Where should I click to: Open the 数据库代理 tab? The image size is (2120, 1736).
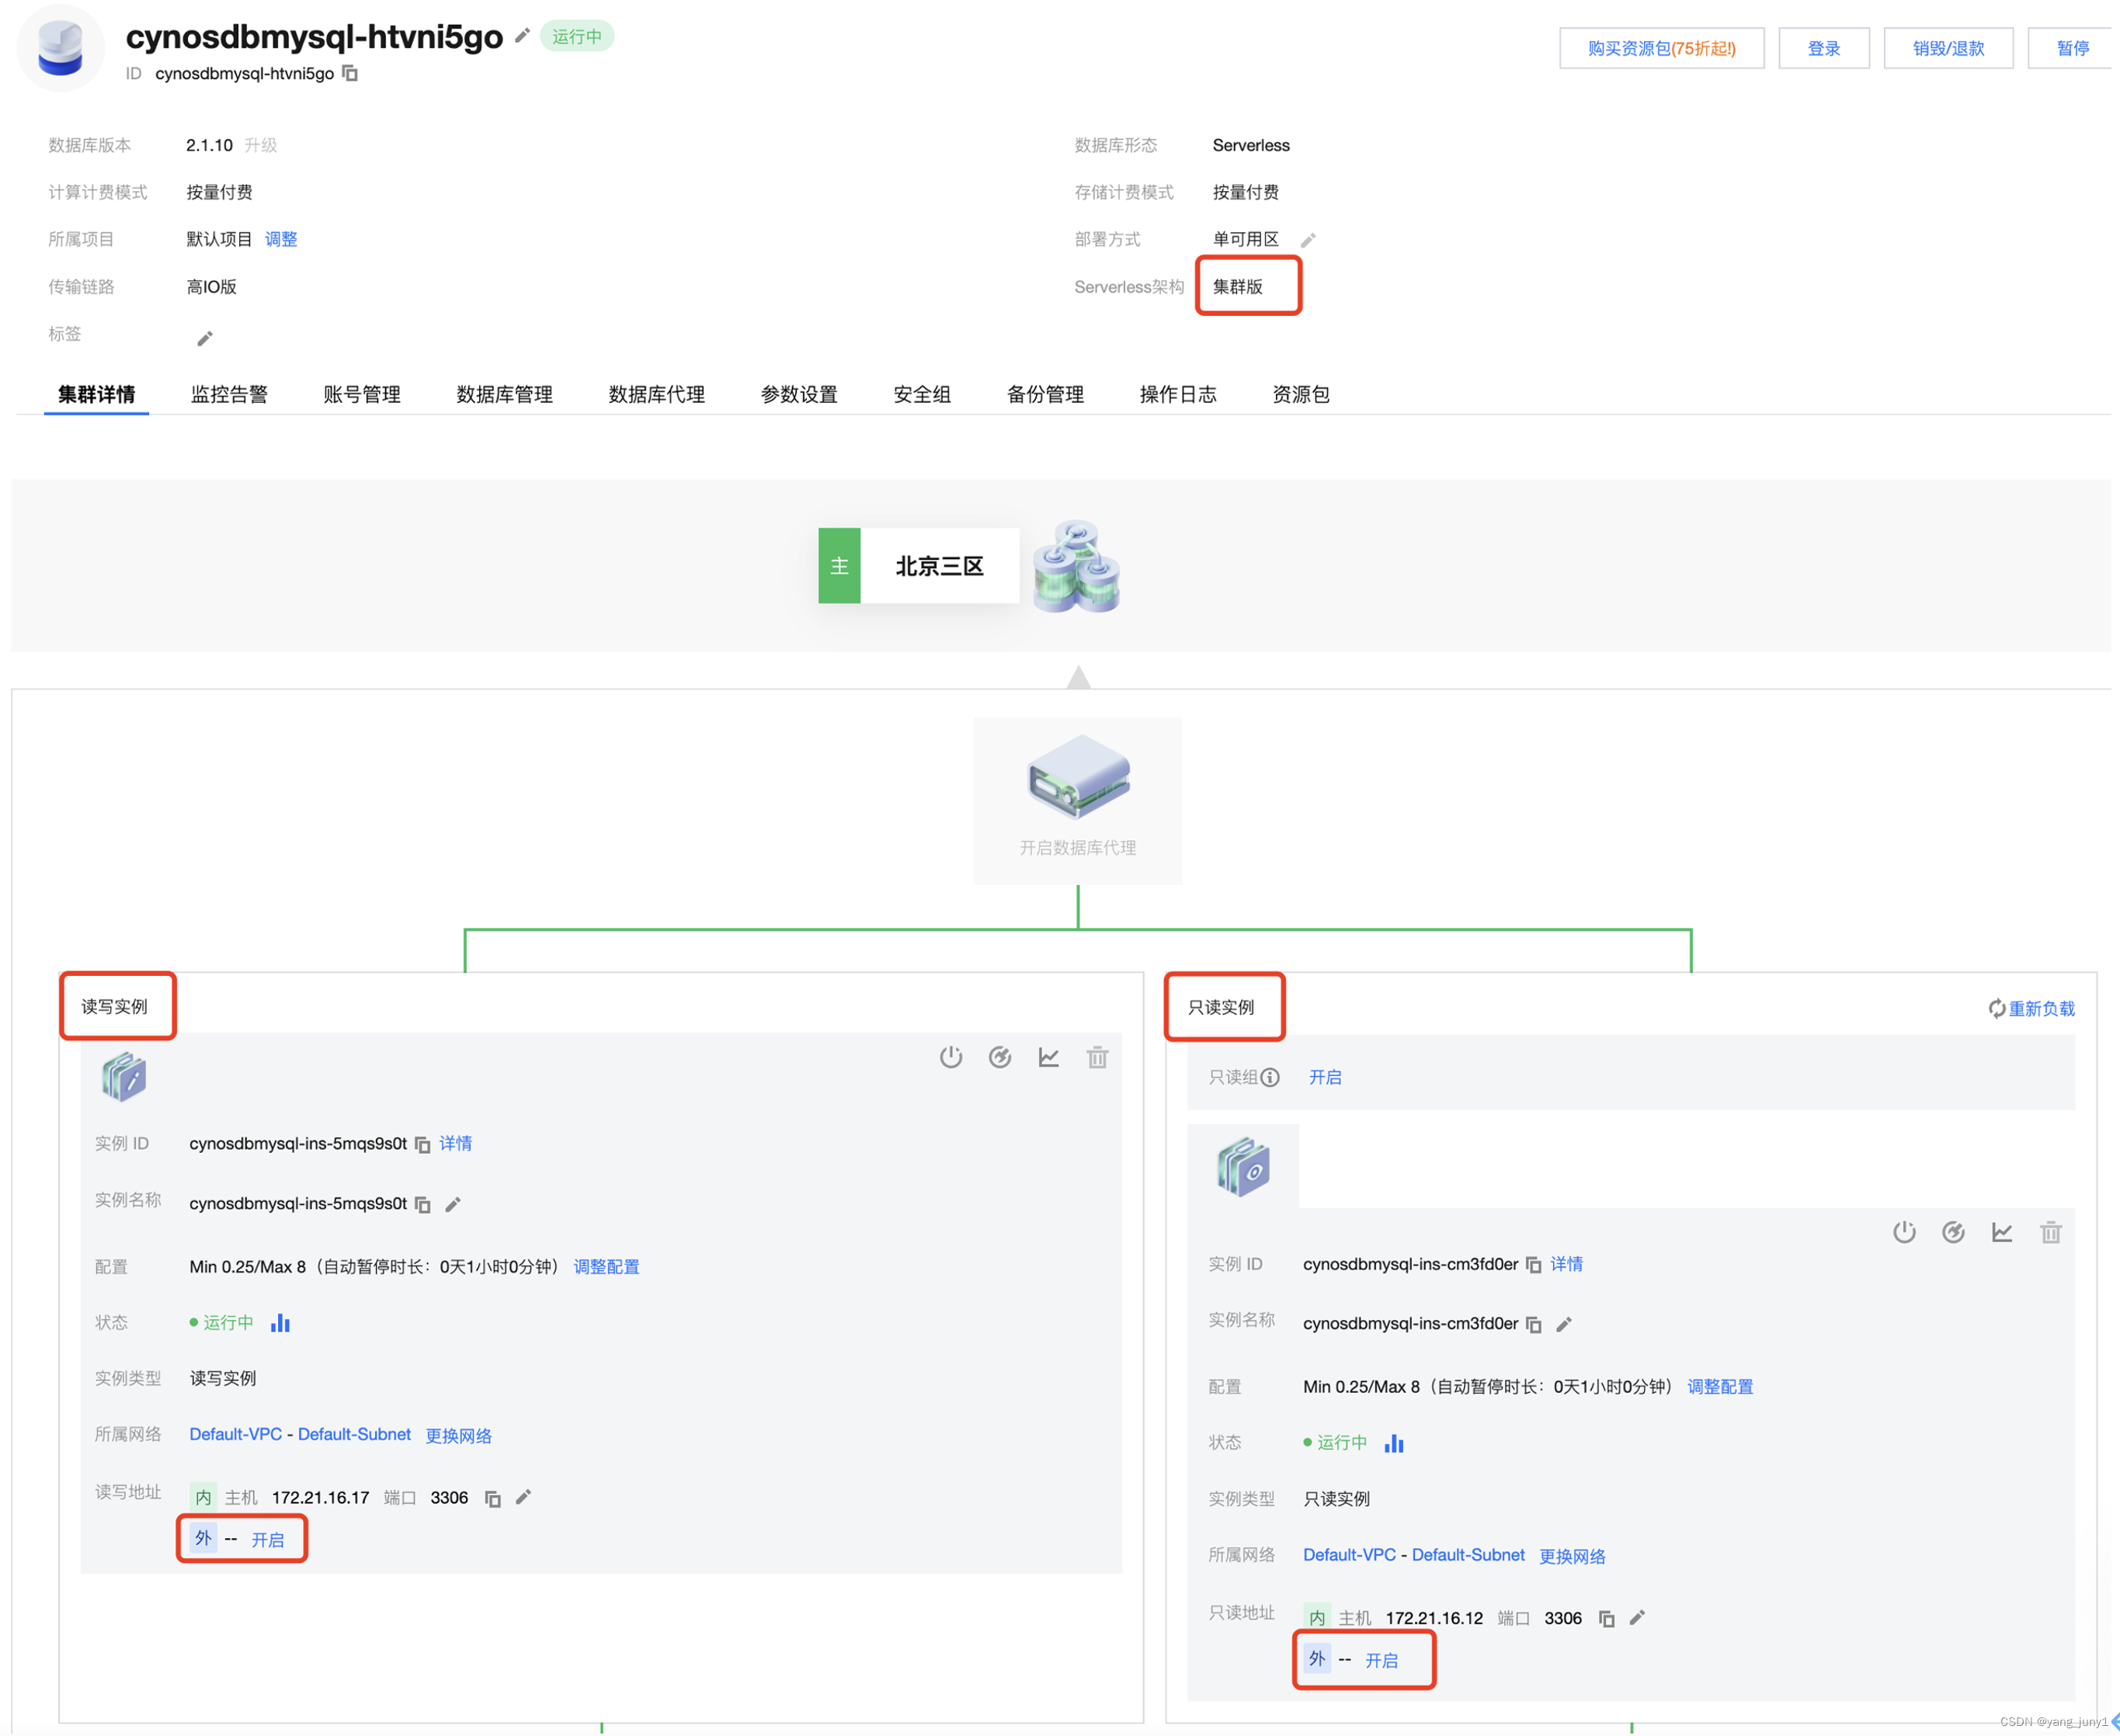pyautogui.click(x=657, y=394)
